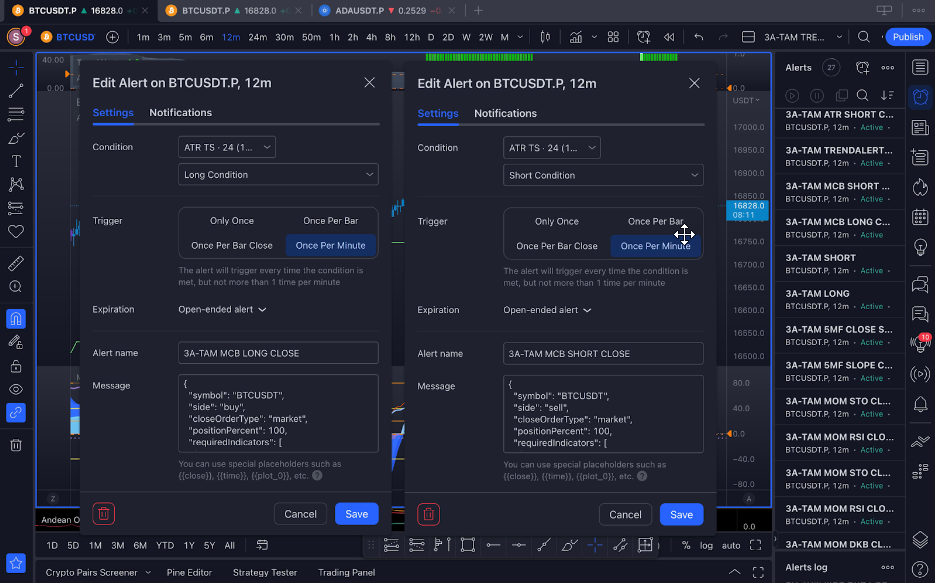The width and height of the screenshot is (935, 583).
Task: Save the 3A-TAM MCB SHORT CLOSE alert
Action: [x=682, y=514]
